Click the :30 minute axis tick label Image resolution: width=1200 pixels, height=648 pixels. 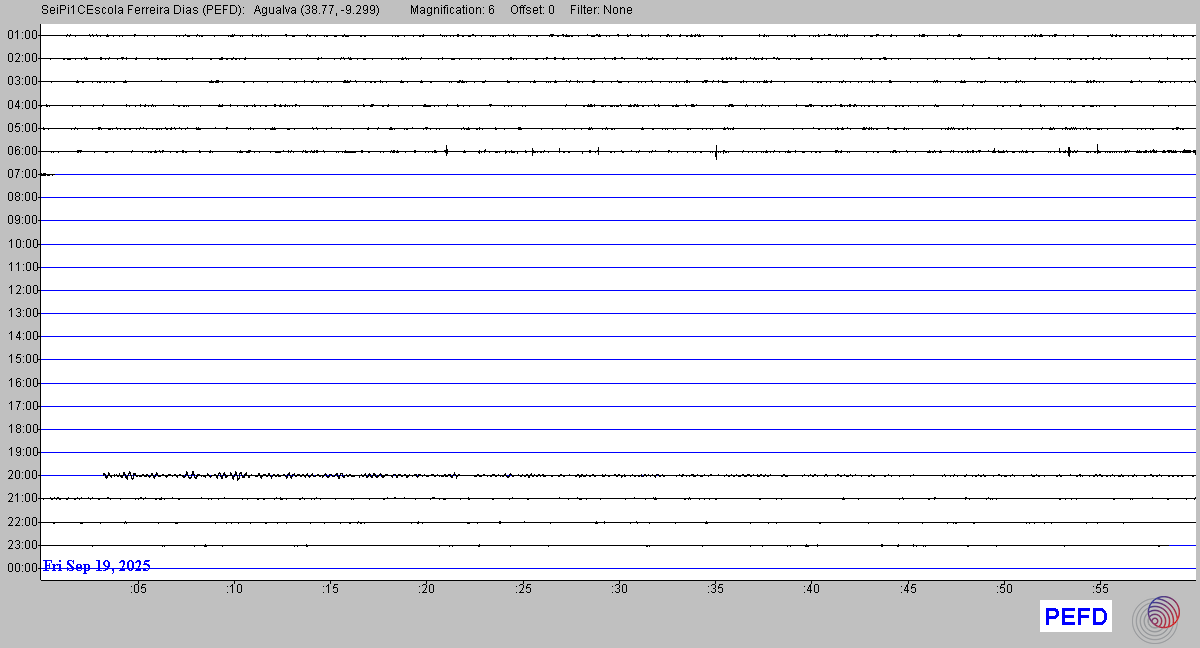[x=619, y=589]
